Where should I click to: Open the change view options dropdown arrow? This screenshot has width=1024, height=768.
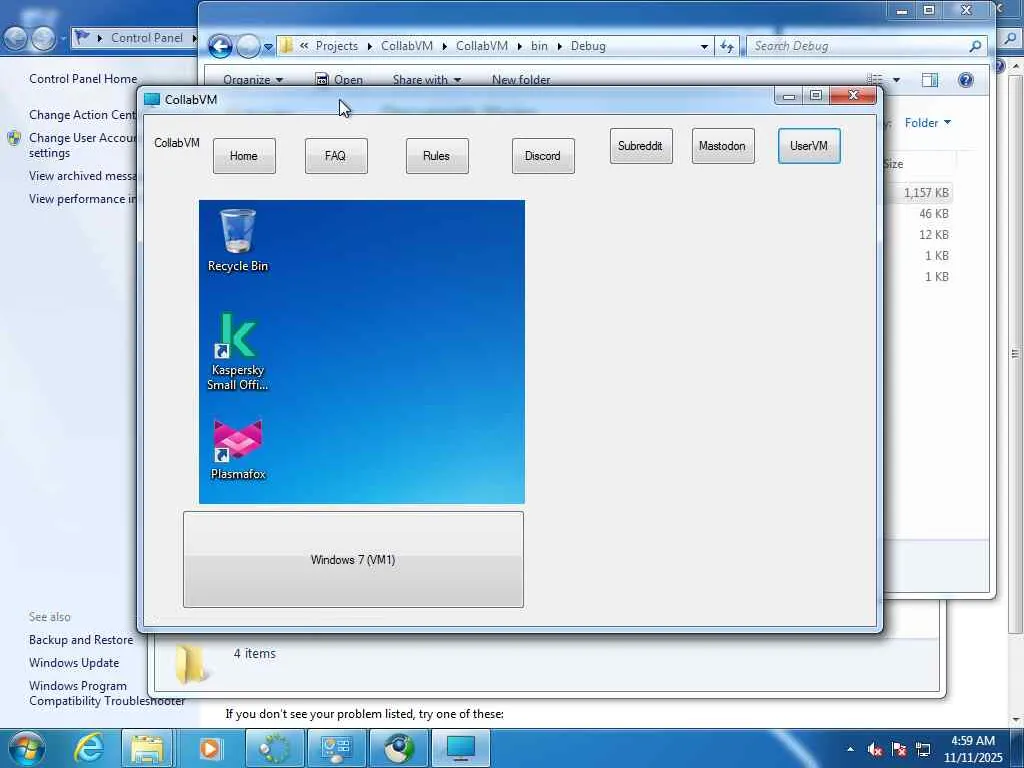click(896, 80)
